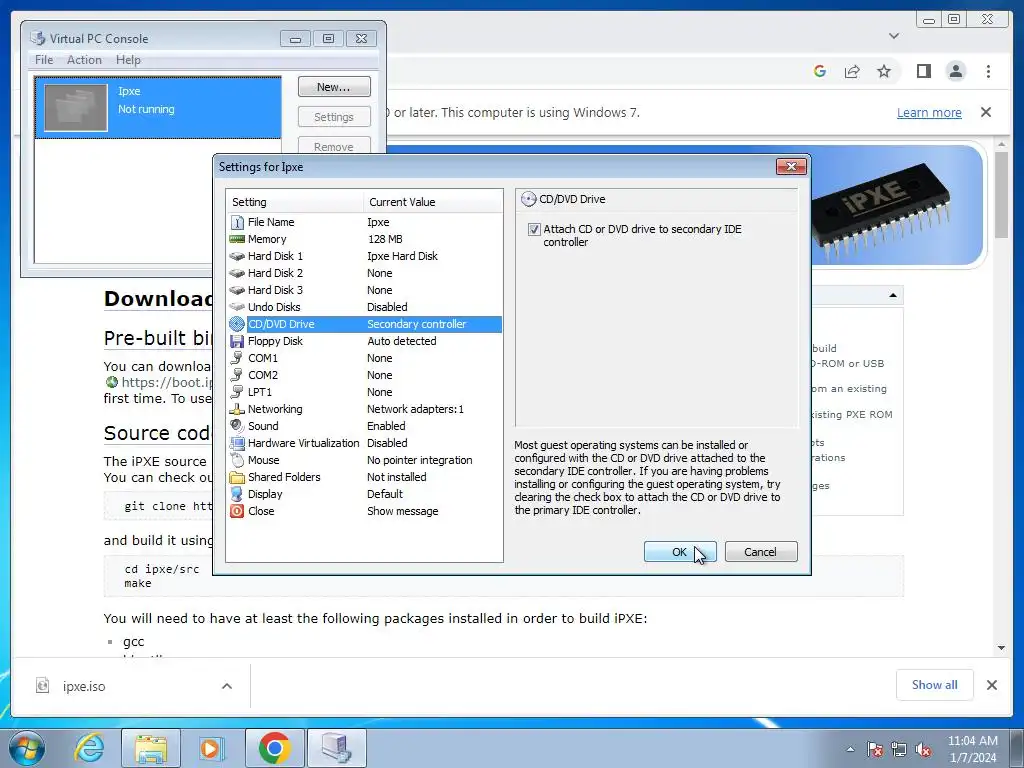Confirm settings with OK button

click(x=680, y=552)
